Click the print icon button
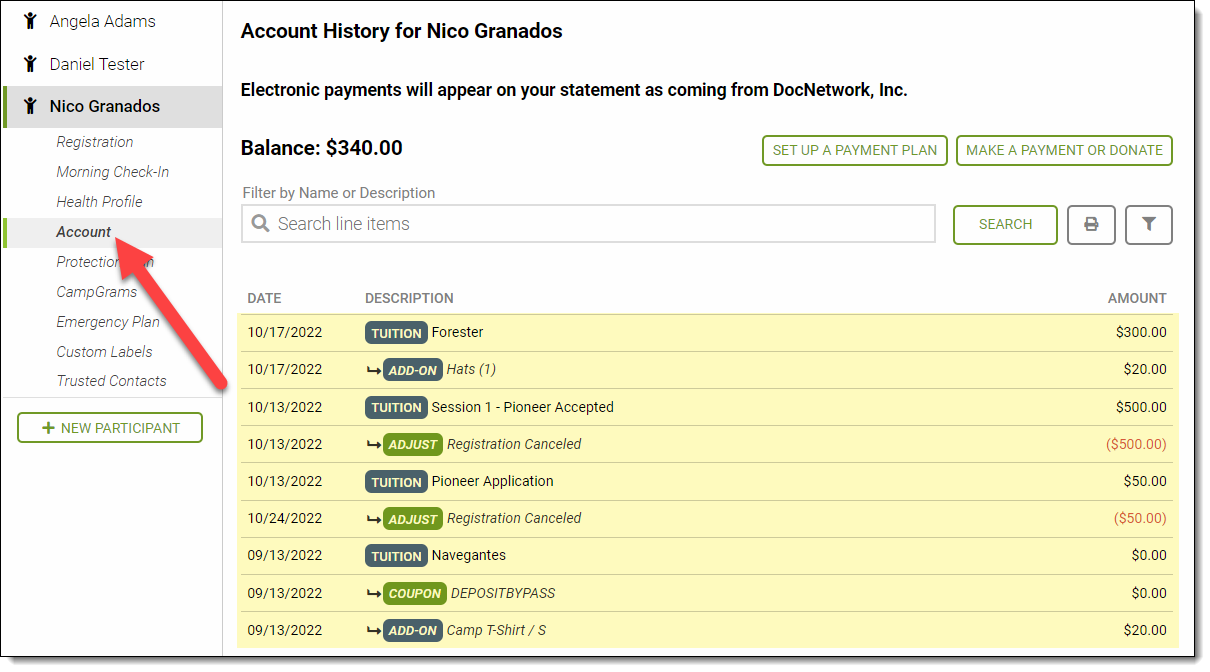The image size is (1210, 672). (x=1091, y=225)
